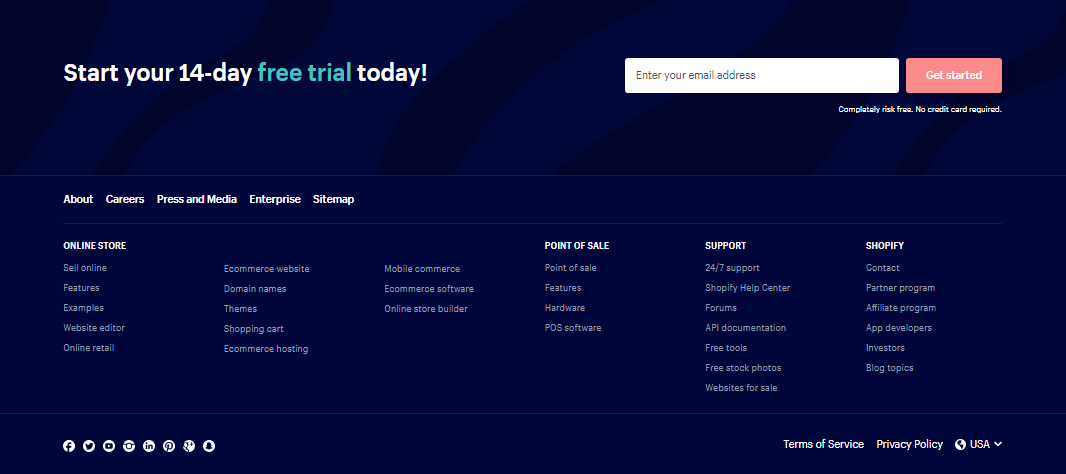Viewport: 1066px width, 474px height.
Task: Open the Ecommerce hosting link
Action: [x=266, y=349]
